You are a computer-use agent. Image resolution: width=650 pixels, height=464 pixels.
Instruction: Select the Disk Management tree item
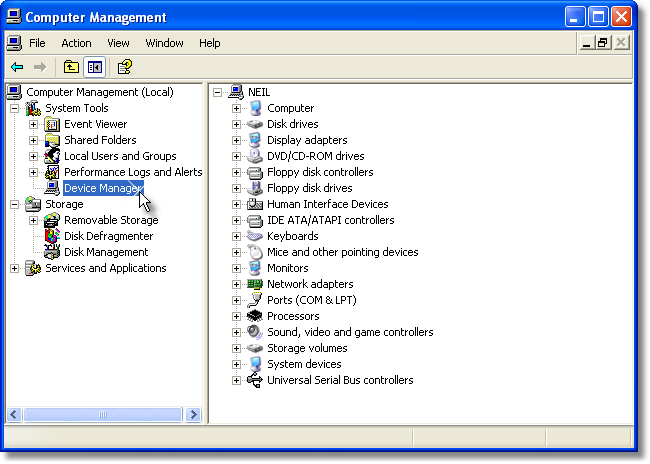106,252
